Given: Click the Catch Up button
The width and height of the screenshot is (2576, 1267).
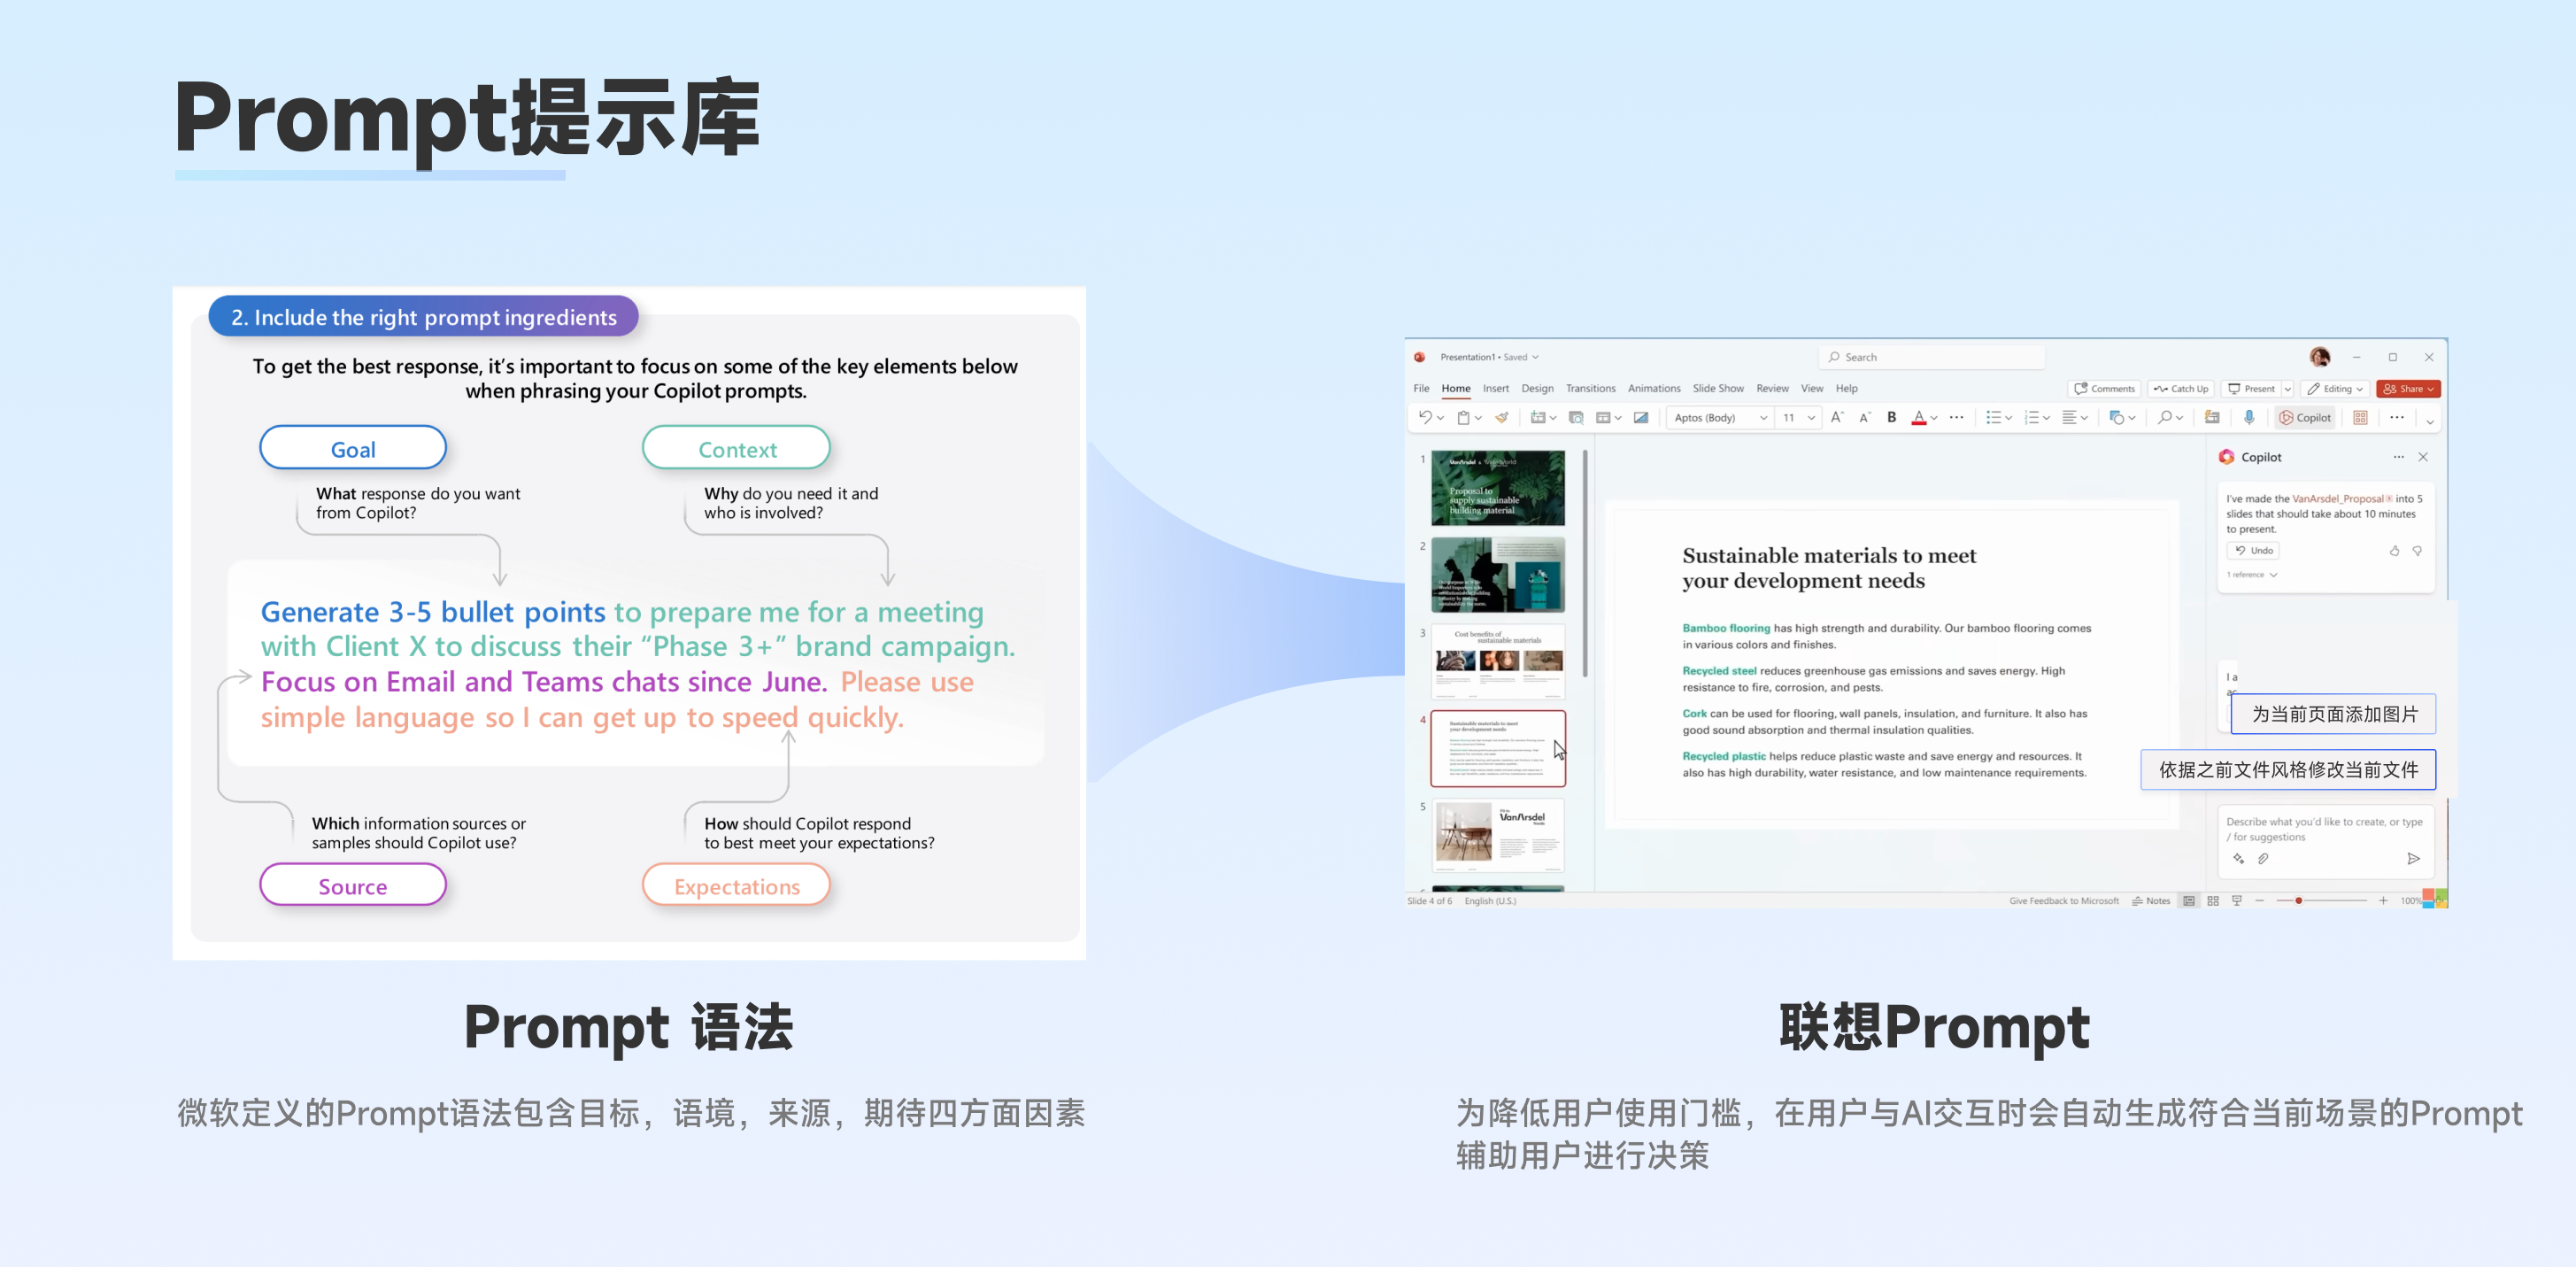Looking at the screenshot, I should (x=2180, y=389).
